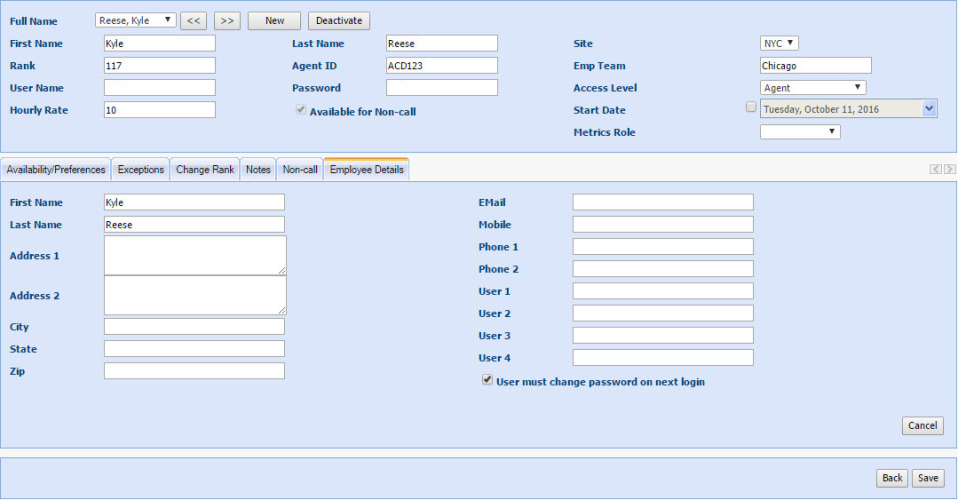Focus the Address 1 text area

tap(195, 255)
